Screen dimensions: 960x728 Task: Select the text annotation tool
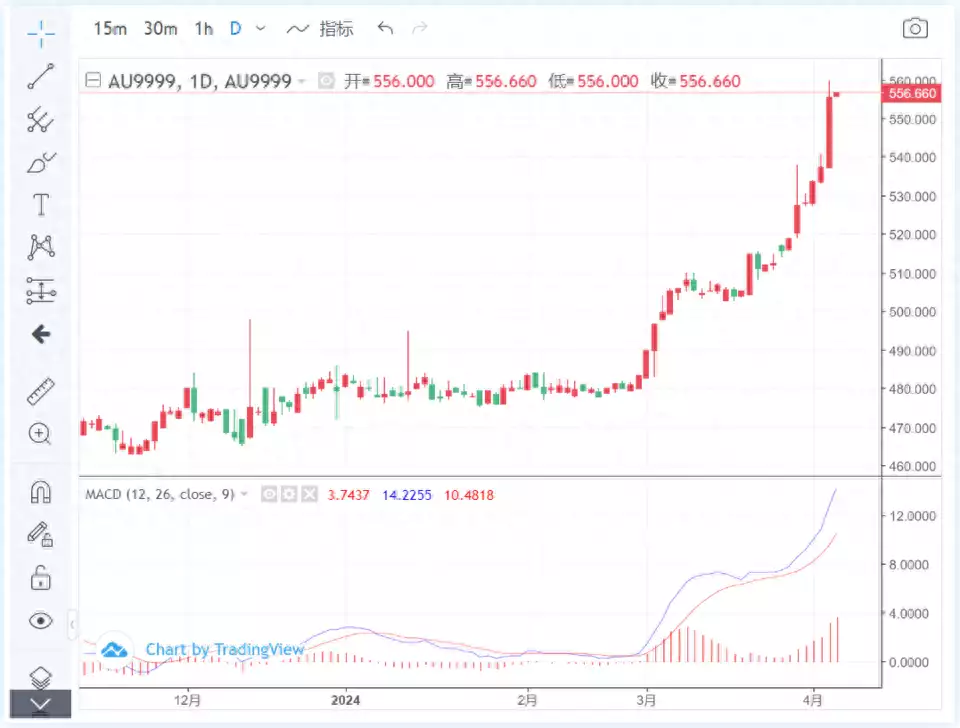coord(41,205)
